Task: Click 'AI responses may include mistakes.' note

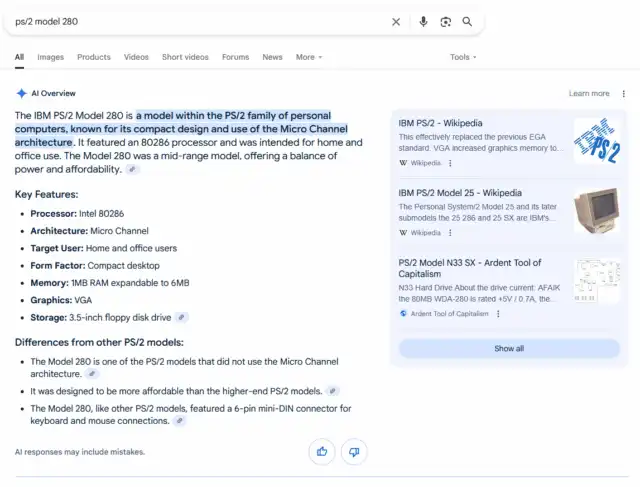Action: tap(80, 452)
